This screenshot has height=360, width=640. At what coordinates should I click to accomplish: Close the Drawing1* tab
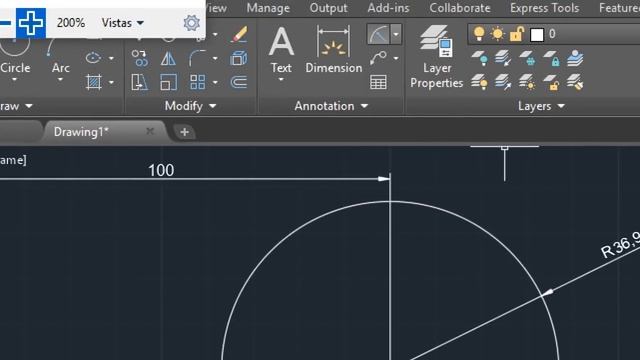coord(150,131)
